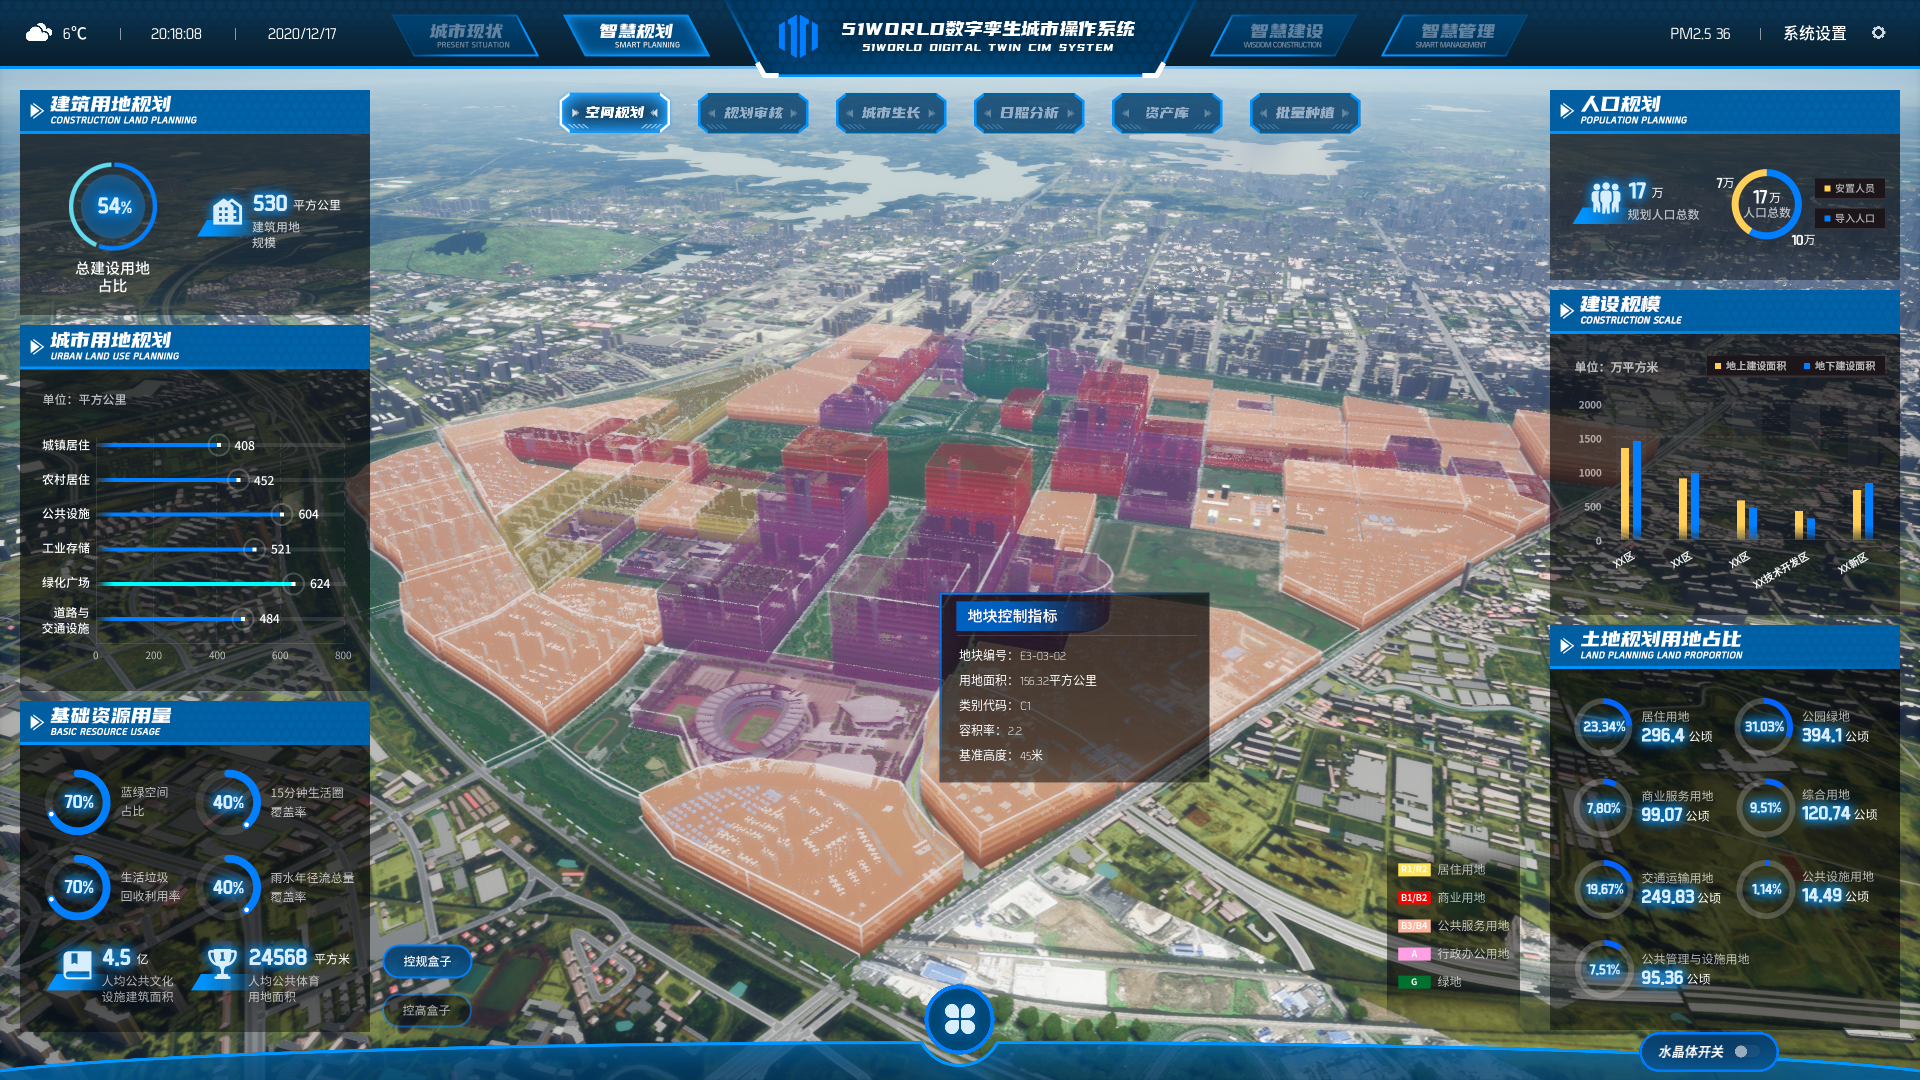
Task: Click the 交通运输用地 19.67% ring
Action: click(x=1604, y=889)
